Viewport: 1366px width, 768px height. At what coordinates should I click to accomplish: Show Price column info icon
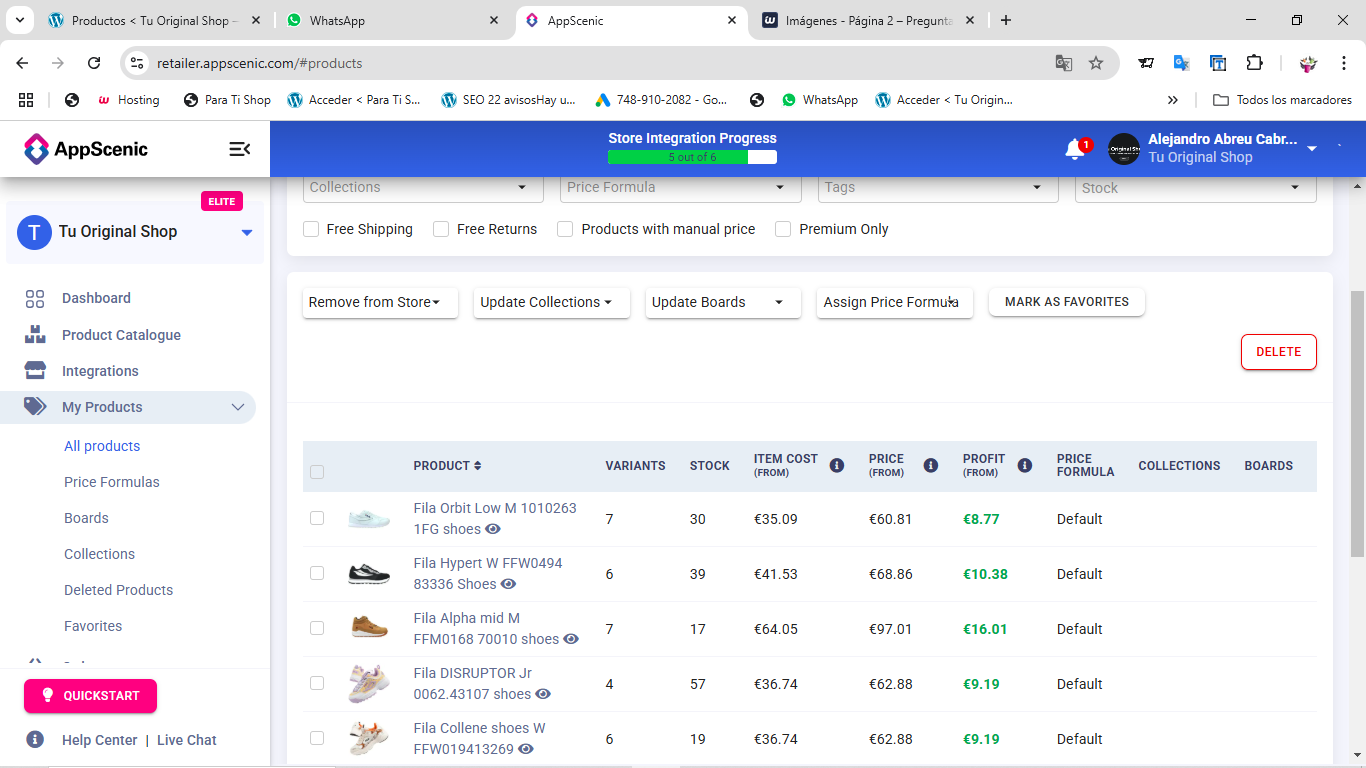click(931, 465)
